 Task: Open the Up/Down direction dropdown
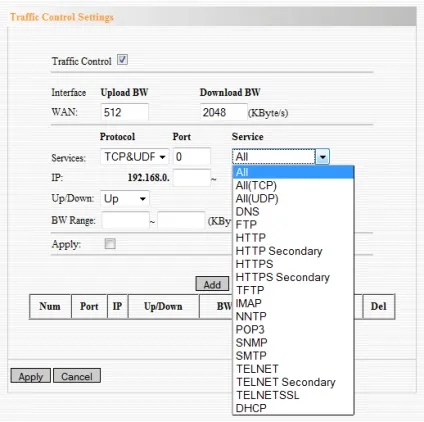(125, 199)
